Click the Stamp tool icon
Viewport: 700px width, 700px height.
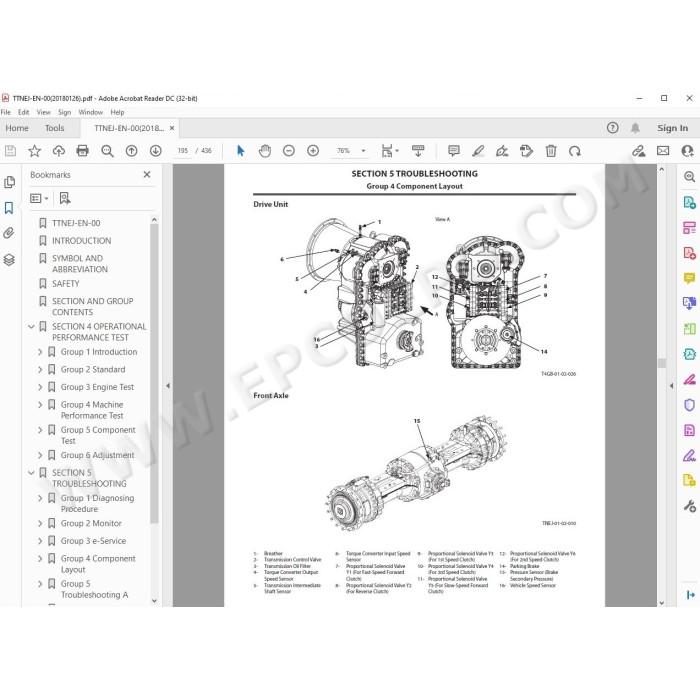click(526, 151)
